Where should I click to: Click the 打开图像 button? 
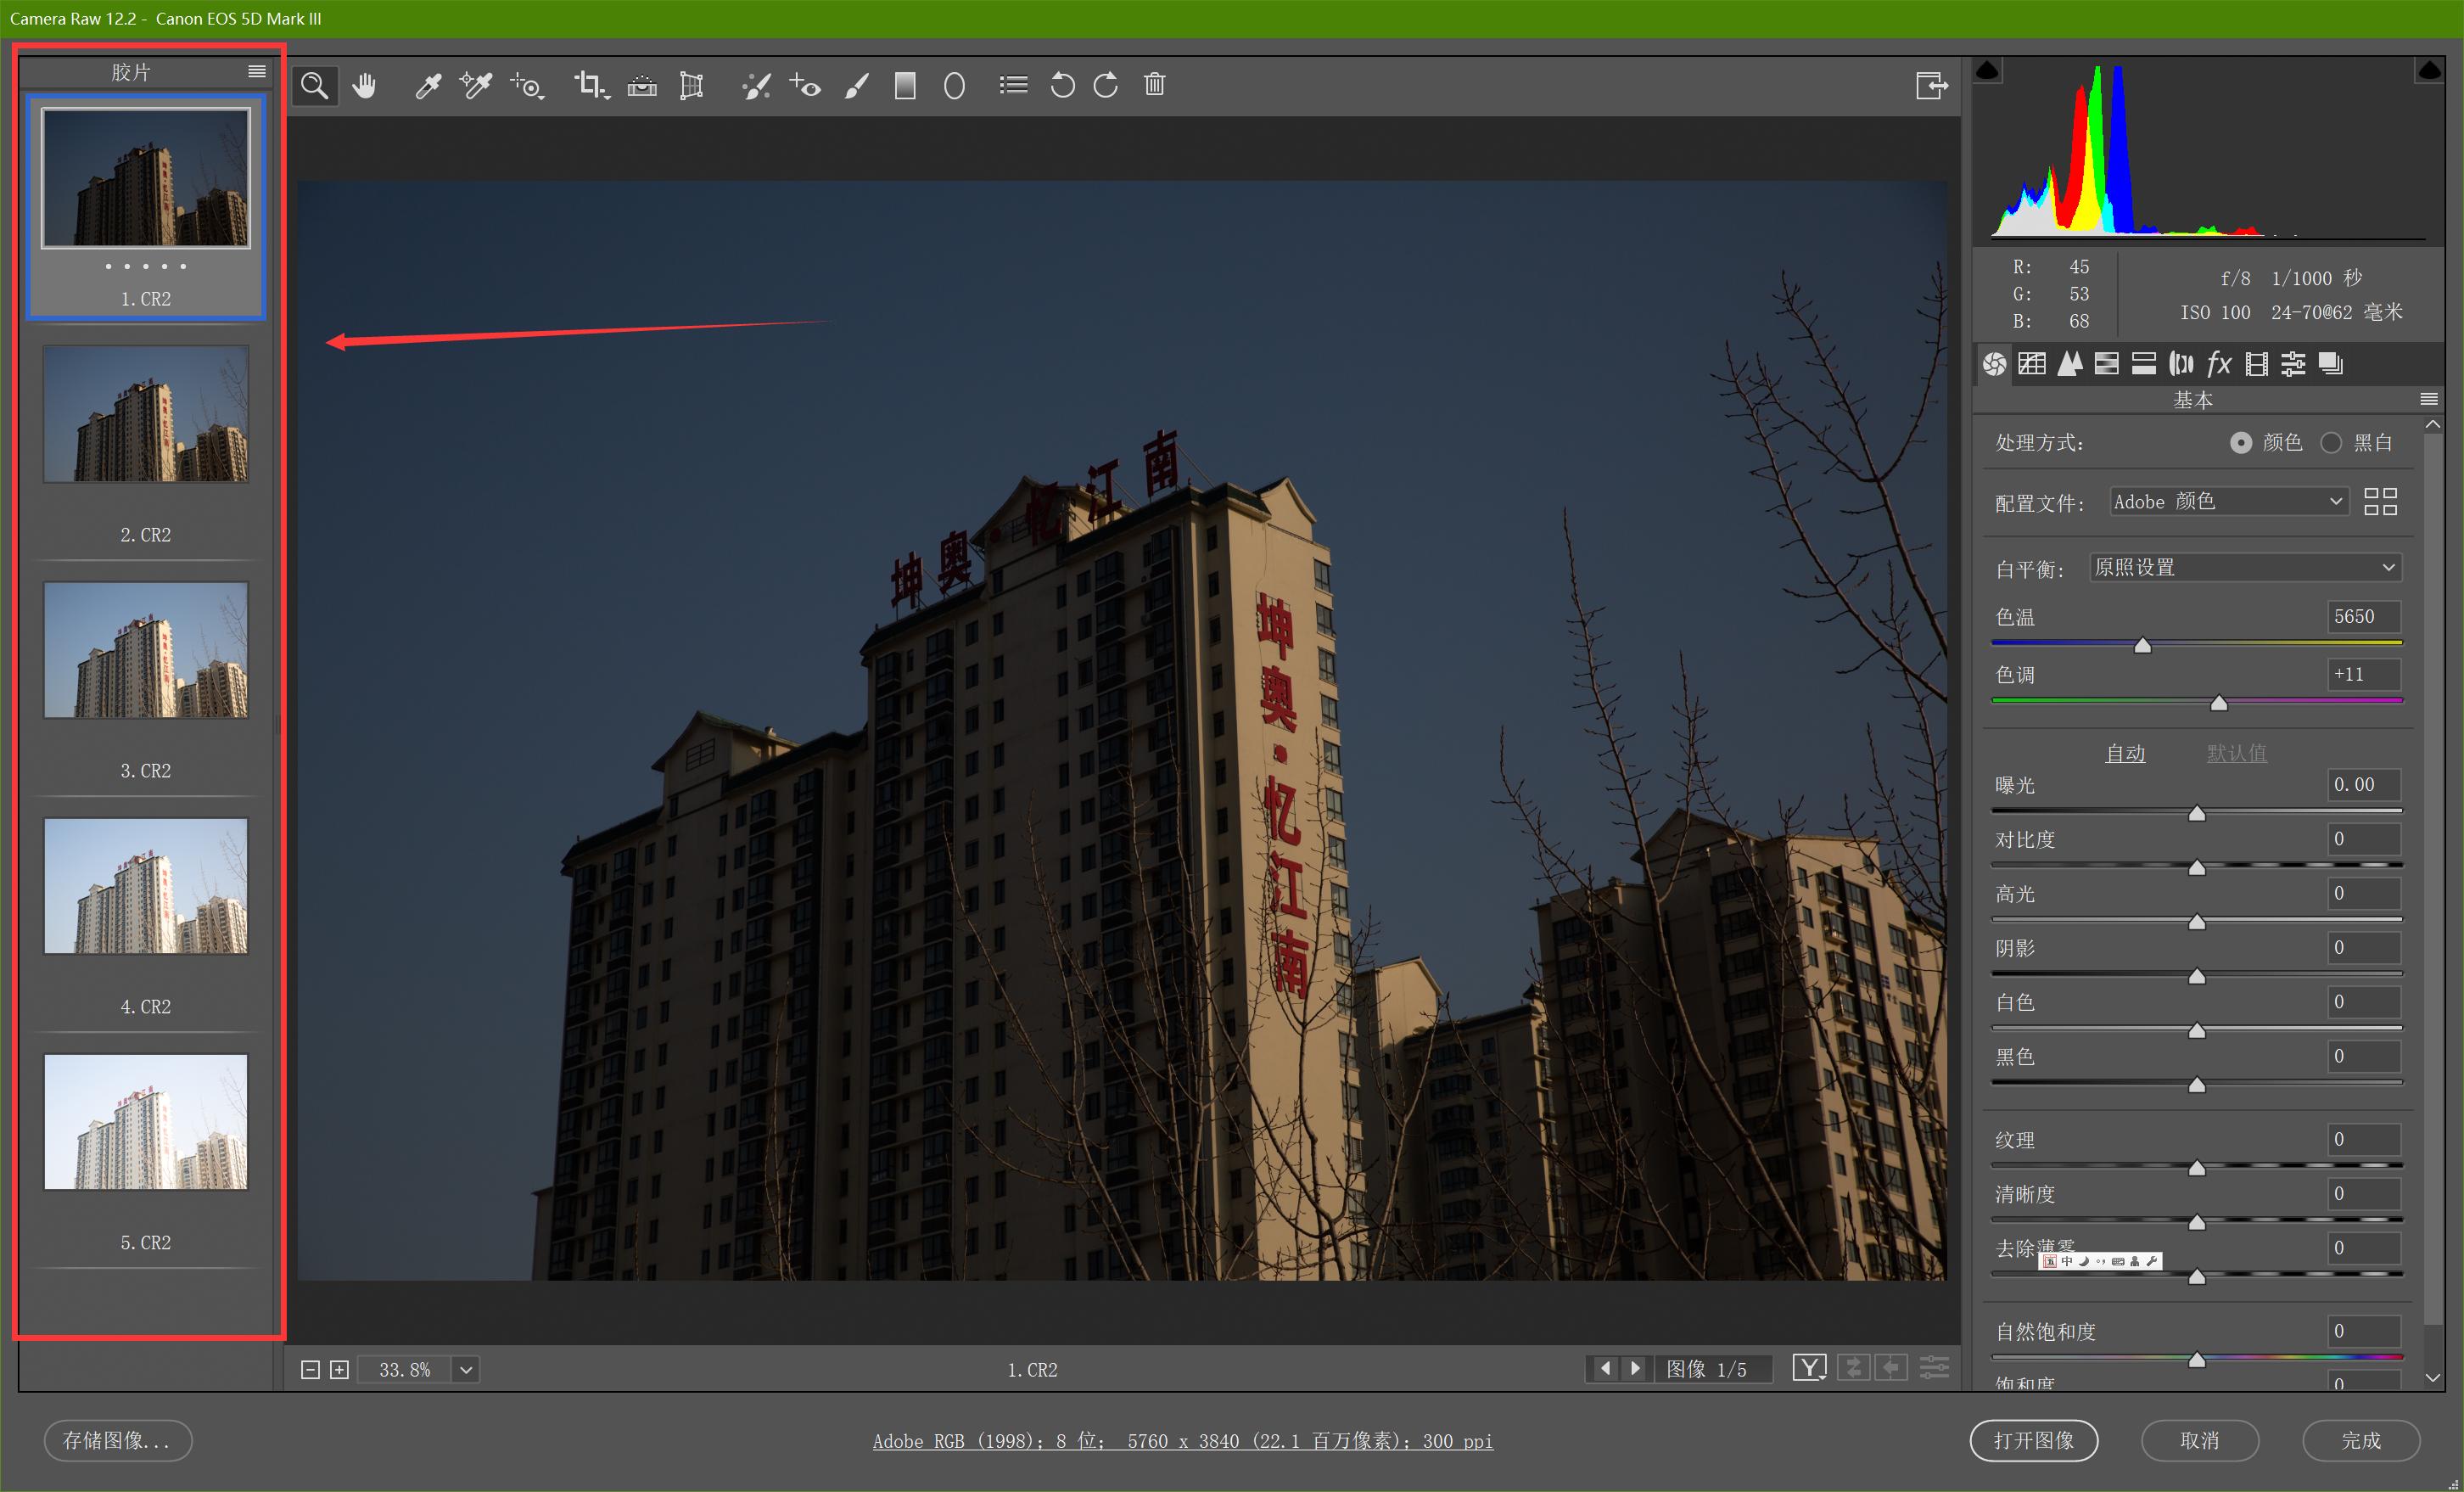(x=2033, y=1440)
